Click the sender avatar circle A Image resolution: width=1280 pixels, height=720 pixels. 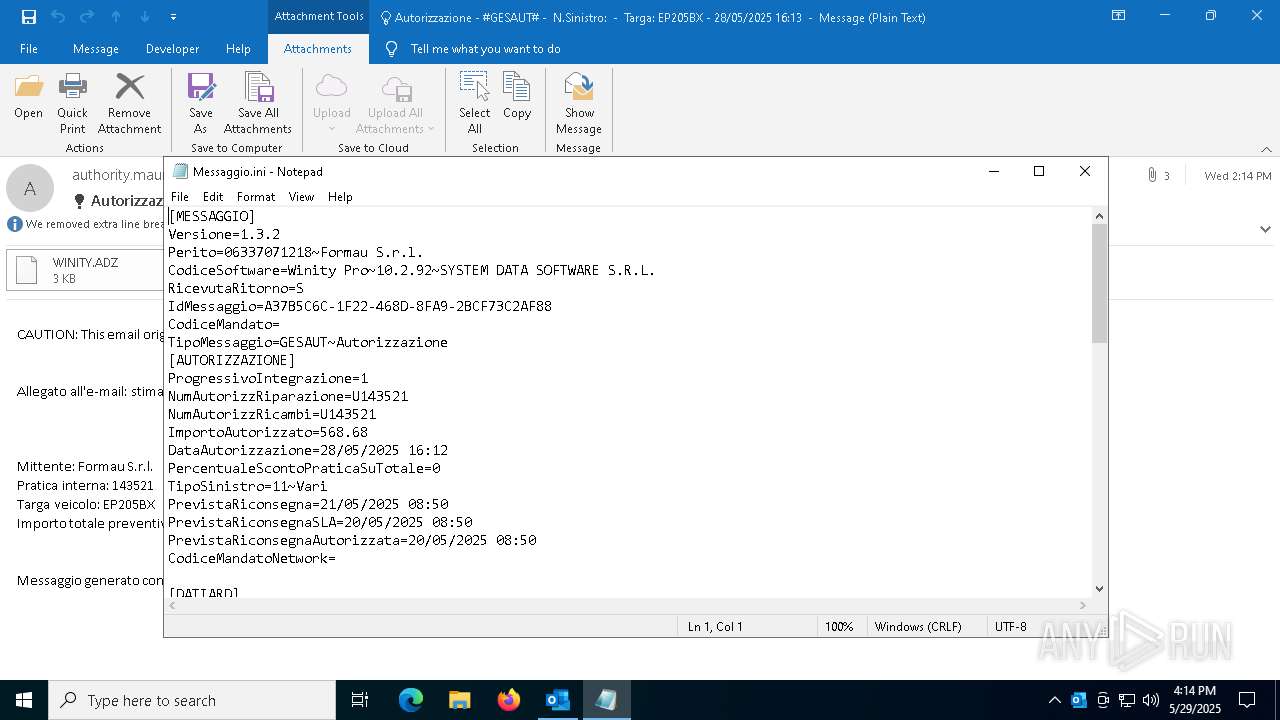(x=30, y=188)
